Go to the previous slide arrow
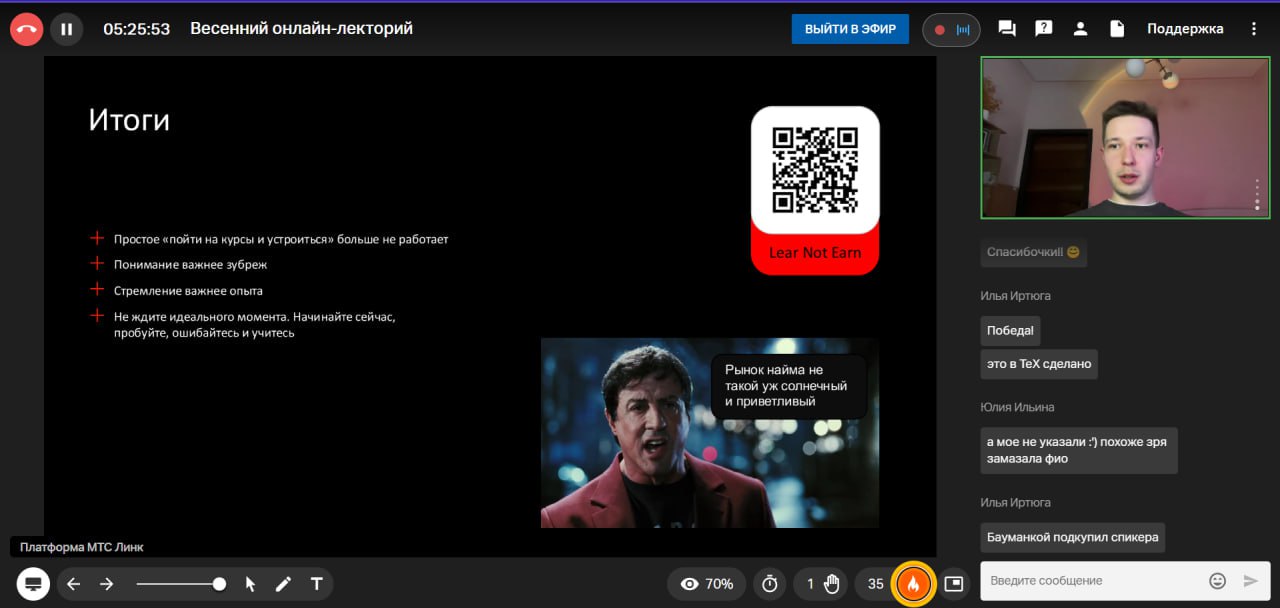 point(74,584)
